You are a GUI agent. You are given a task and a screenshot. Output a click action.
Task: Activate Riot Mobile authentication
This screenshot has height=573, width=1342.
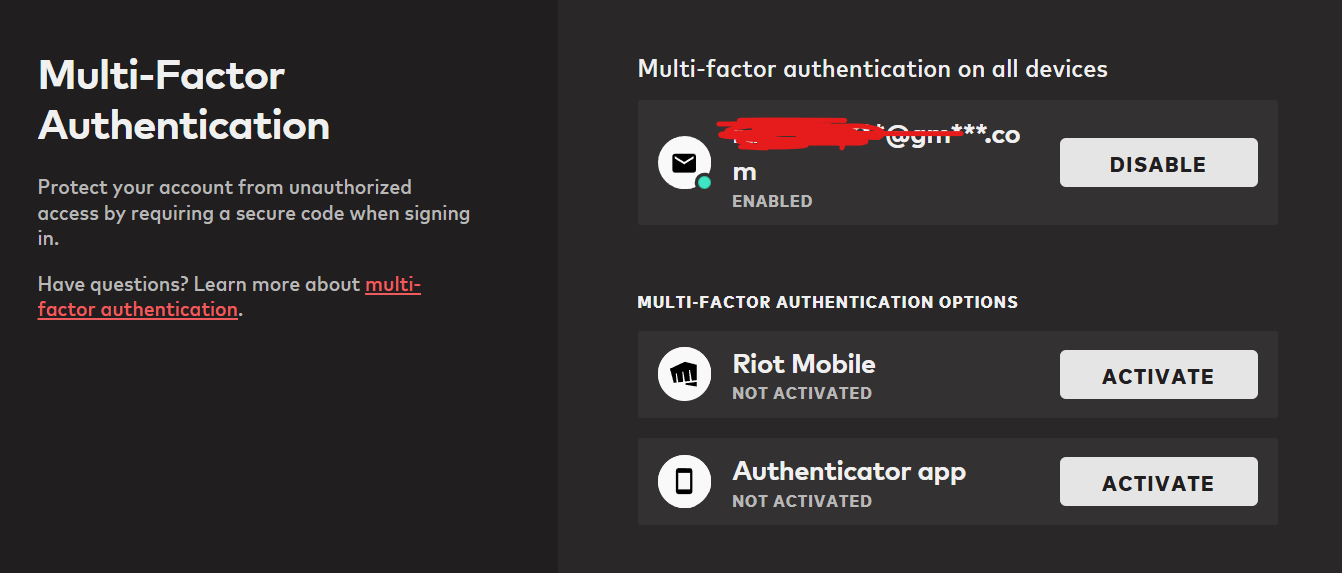coord(1158,376)
